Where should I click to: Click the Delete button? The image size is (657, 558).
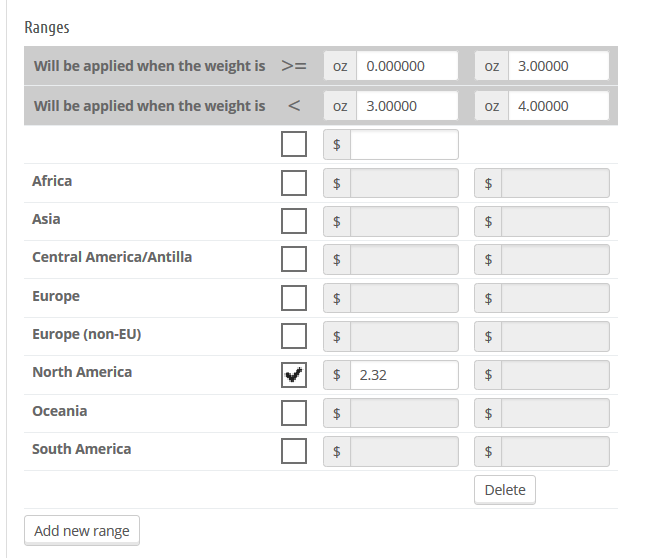pyautogui.click(x=504, y=490)
